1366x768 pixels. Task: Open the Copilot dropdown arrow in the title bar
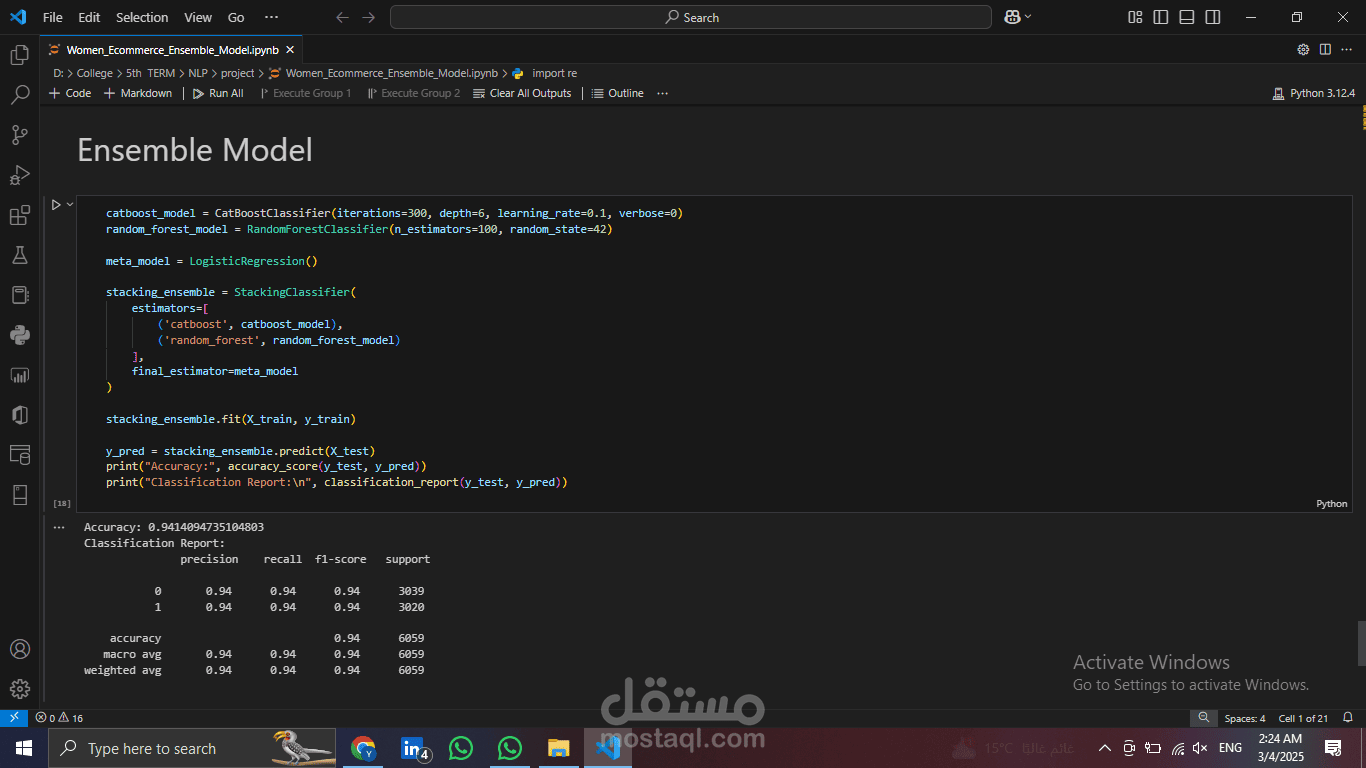coord(1028,17)
